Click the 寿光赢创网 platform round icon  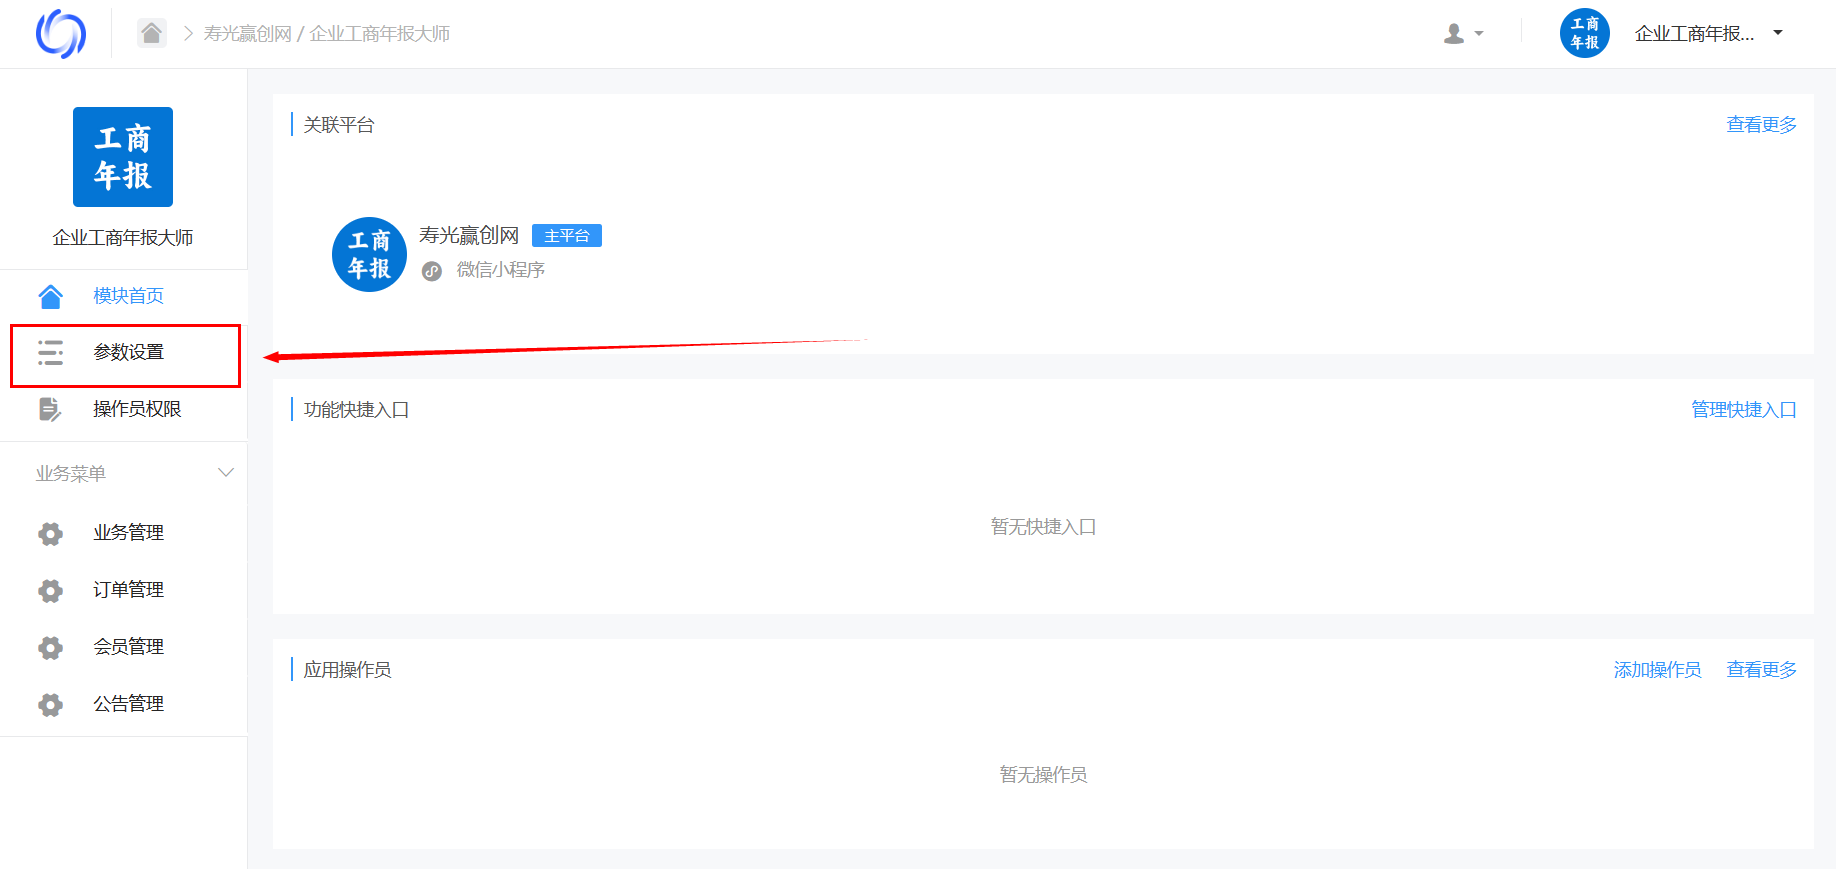(369, 254)
